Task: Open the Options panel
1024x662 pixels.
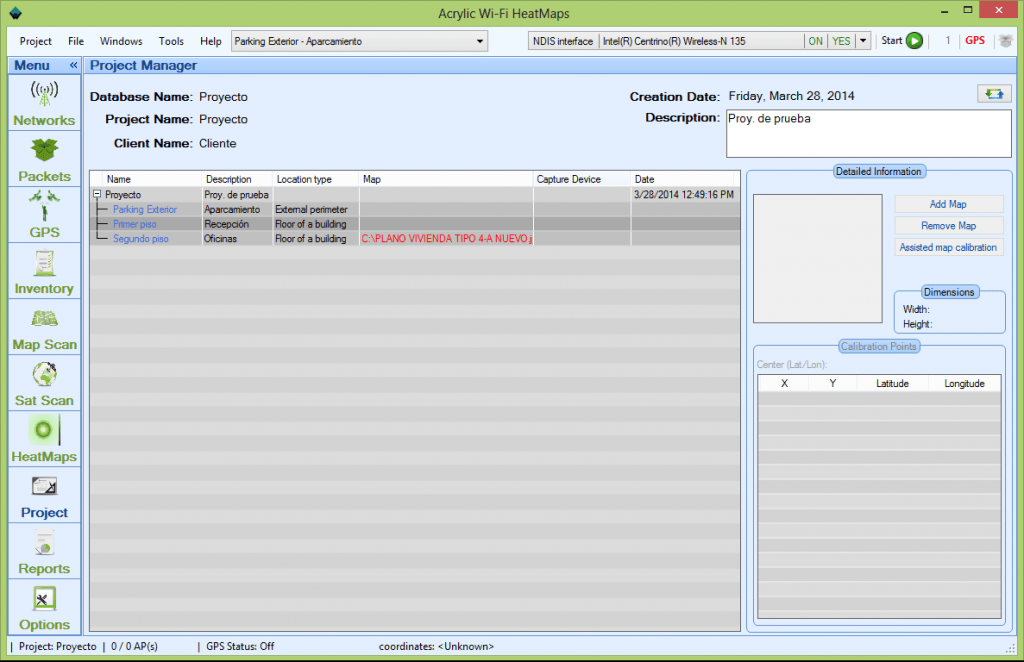Action: tap(43, 608)
